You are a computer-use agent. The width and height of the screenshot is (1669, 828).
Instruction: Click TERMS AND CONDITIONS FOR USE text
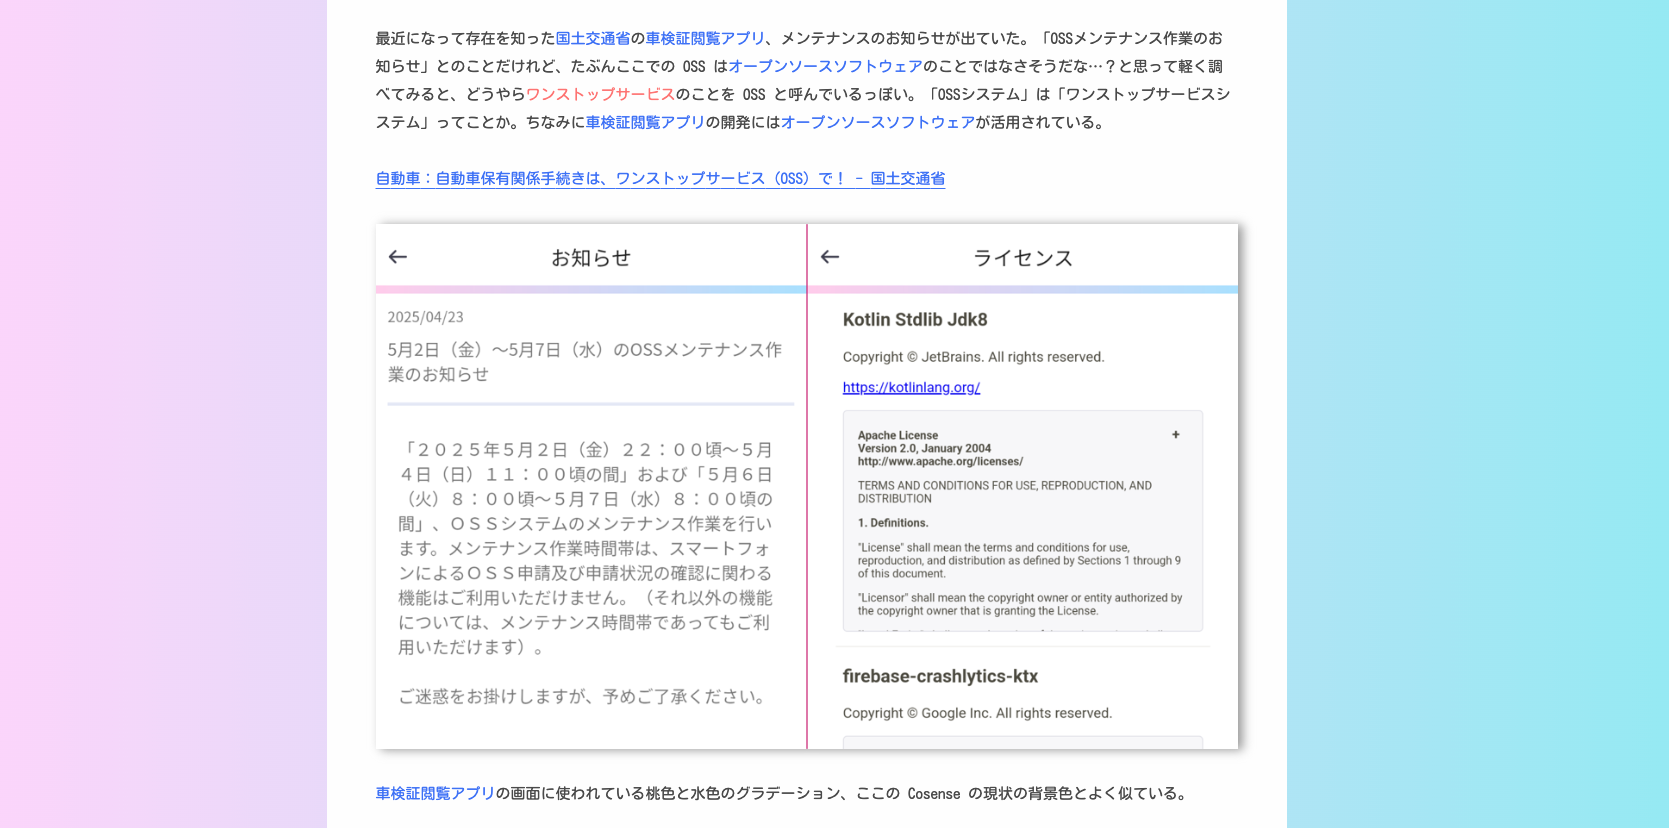coord(1005,492)
